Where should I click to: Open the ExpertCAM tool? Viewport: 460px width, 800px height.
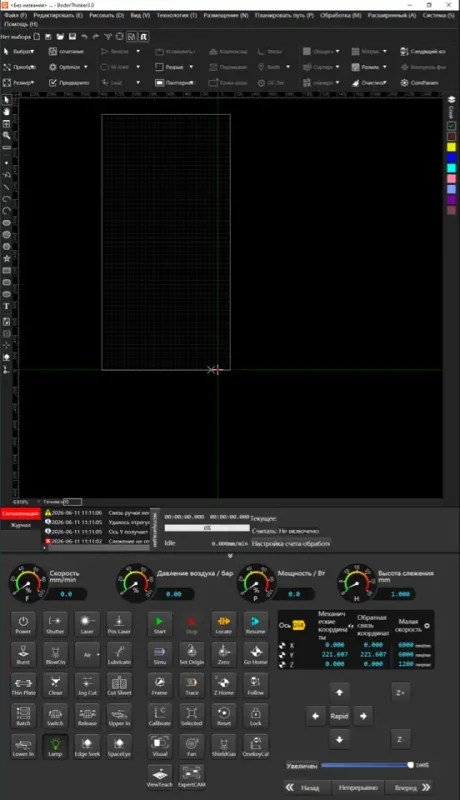(x=192, y=777)
